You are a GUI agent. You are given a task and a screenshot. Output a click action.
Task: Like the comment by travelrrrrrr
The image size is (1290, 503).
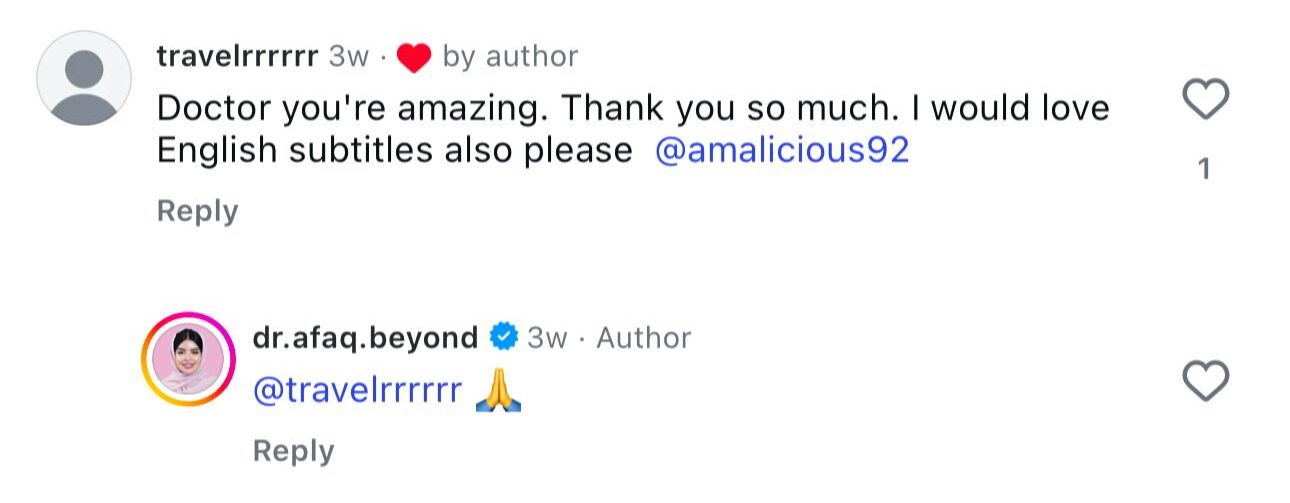1205,100
